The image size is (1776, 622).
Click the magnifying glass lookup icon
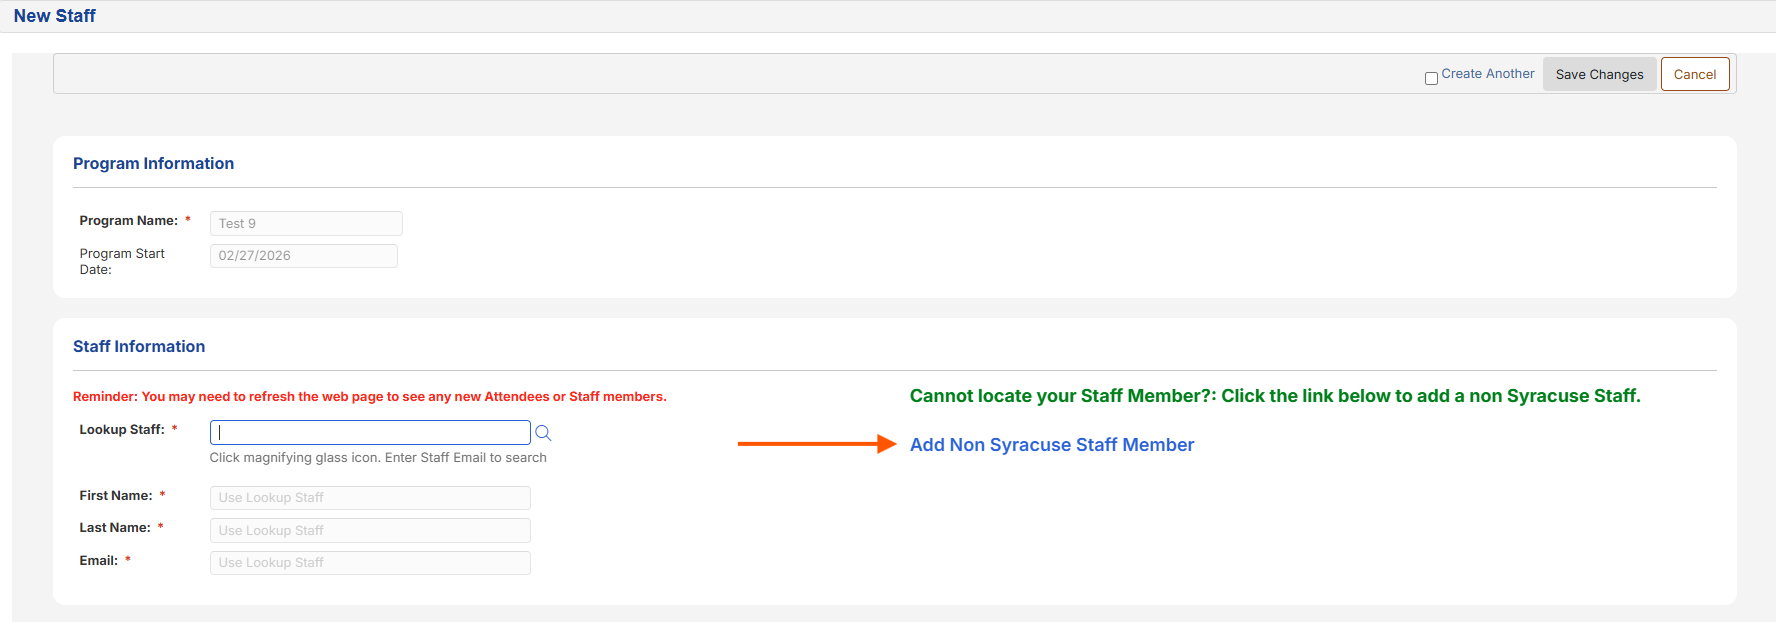pos(543,433)
